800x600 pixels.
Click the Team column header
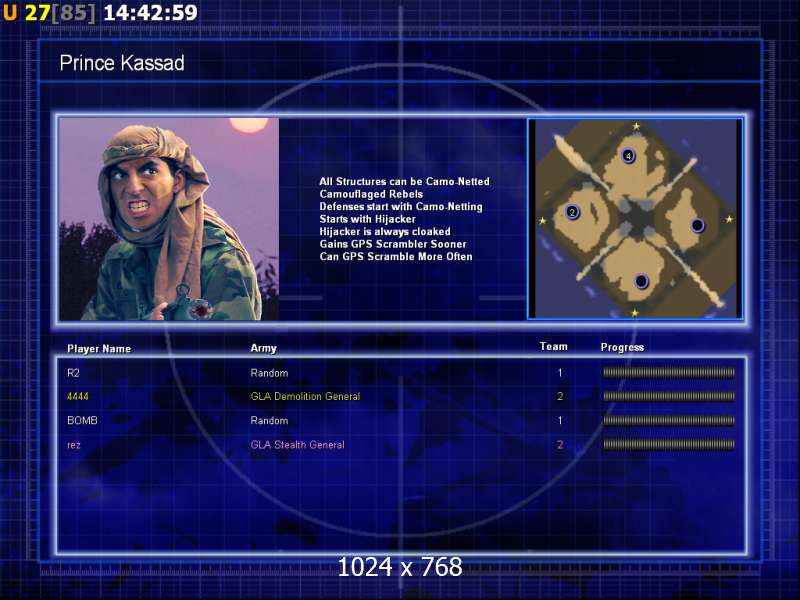point(553,347)
